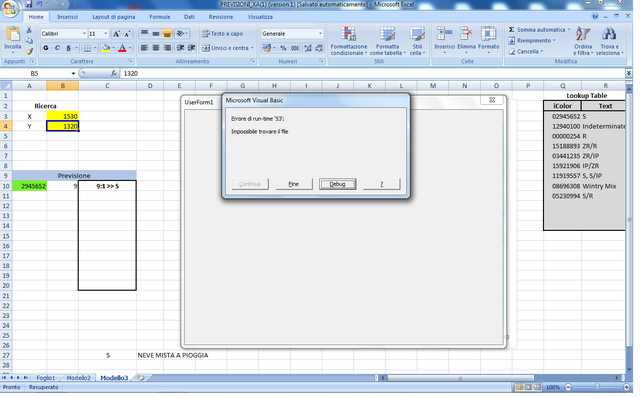Screen dimensions: 640x398
Task: Increase font size with the large A icon
Action: (x=116, y=34)
